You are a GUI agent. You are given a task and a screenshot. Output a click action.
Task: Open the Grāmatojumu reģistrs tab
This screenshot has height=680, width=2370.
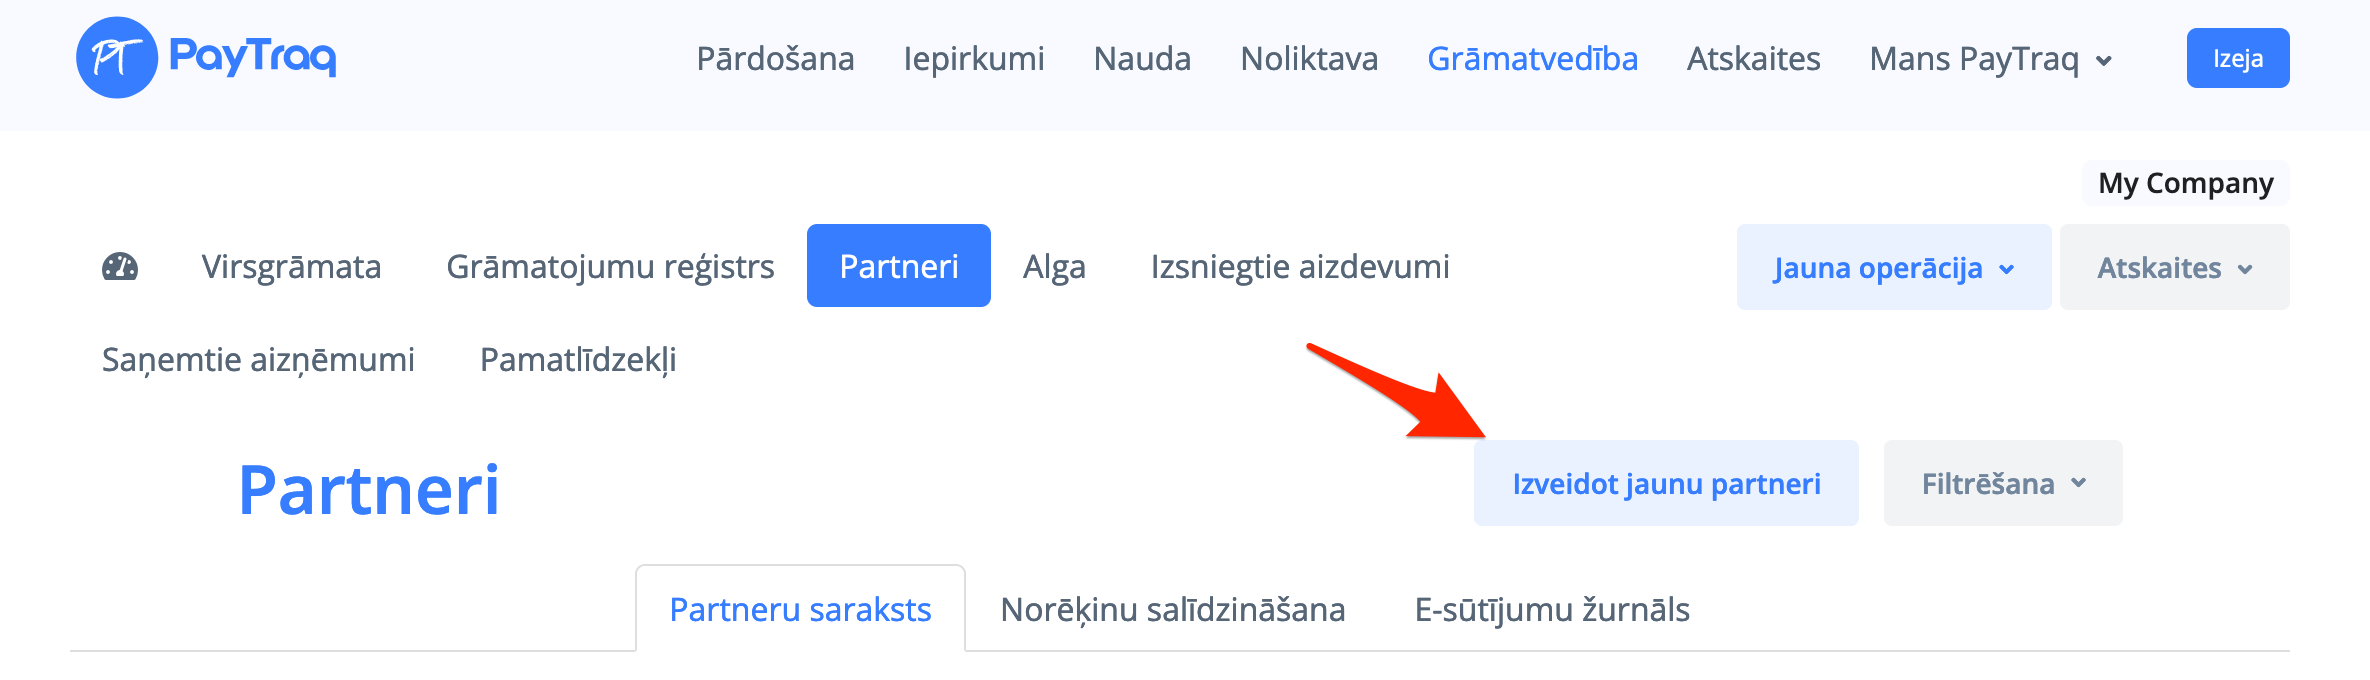pyautogui.click(x=610, y=267)
